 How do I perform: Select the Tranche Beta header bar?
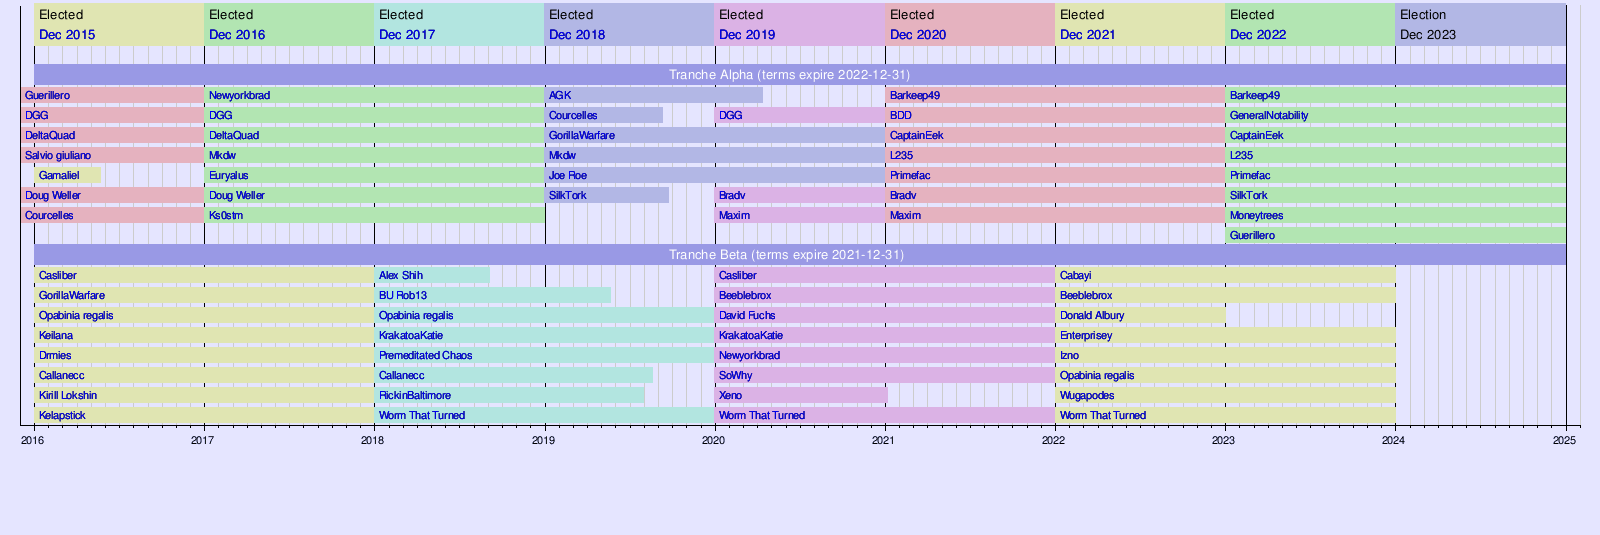[786, 255]
